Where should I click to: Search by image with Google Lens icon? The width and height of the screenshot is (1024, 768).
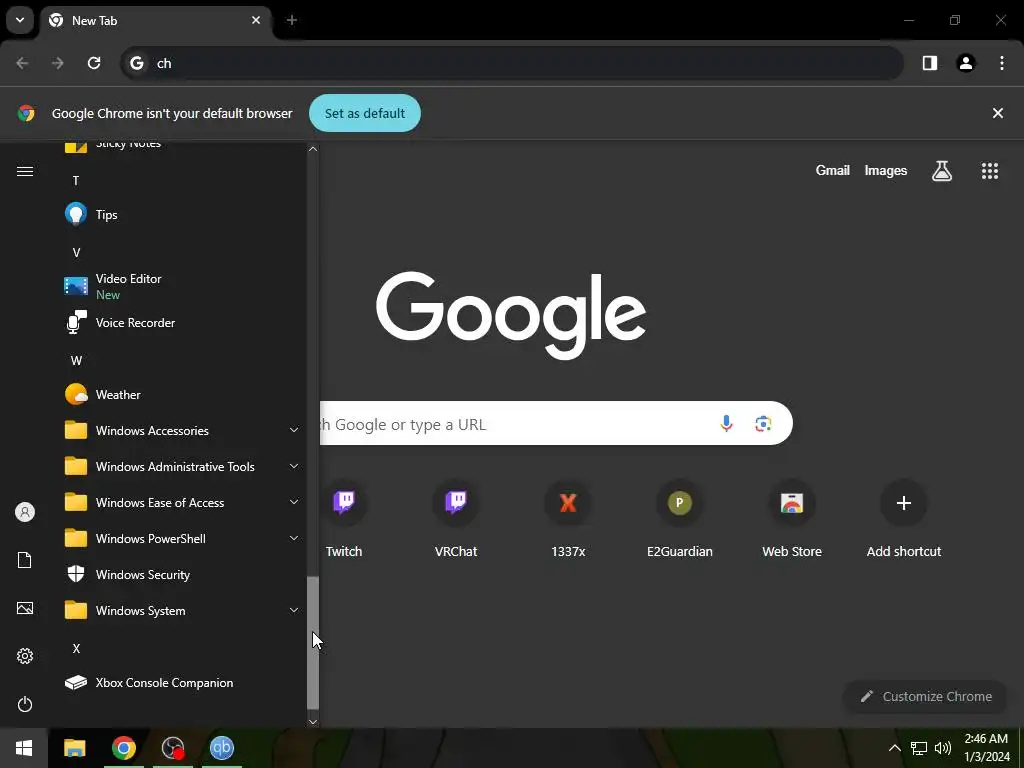point(763,424)
